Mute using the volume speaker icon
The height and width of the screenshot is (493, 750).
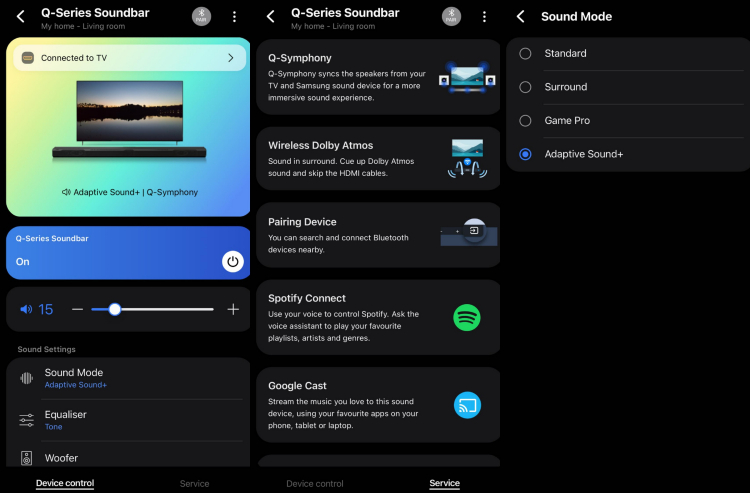click(26, 309)
